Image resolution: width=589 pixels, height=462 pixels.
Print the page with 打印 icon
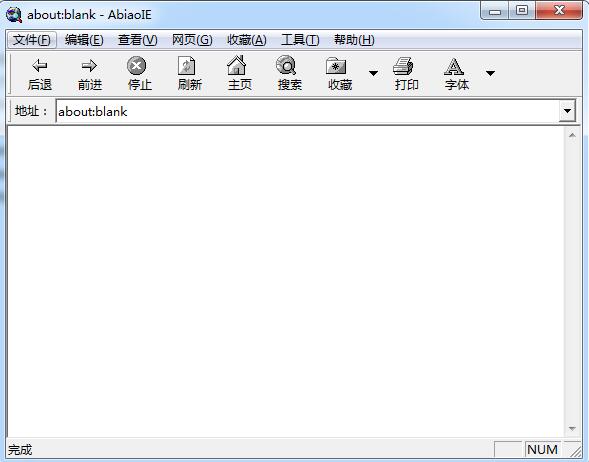tap(403, 66)
